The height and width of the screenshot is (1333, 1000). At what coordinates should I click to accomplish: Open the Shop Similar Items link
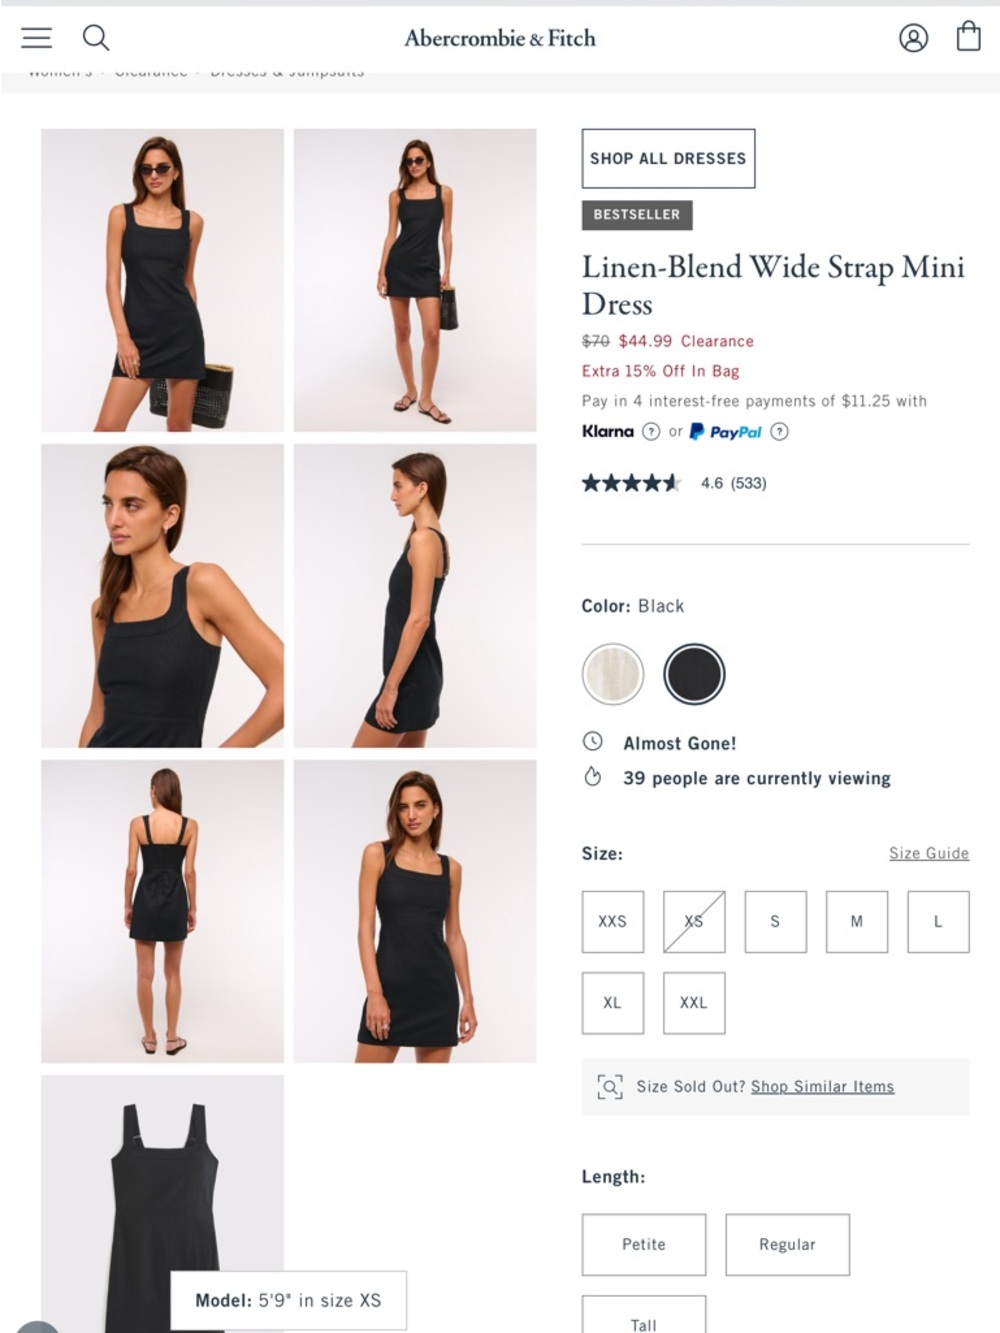click(x=821, y=1086)
